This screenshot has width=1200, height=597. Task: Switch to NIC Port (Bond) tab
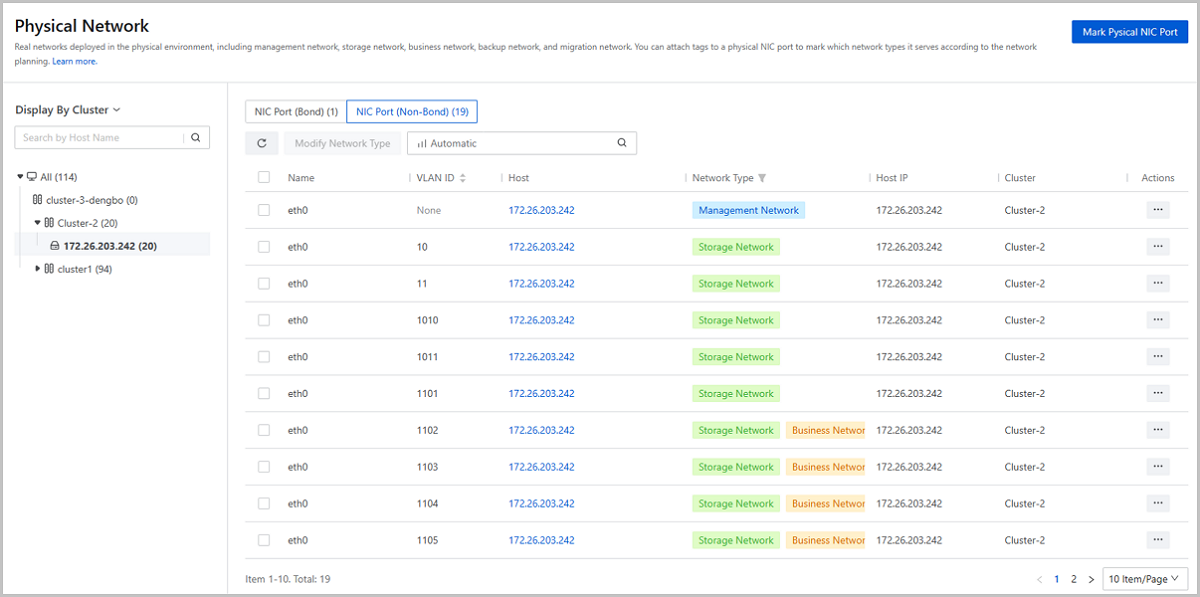coord(296,111)
